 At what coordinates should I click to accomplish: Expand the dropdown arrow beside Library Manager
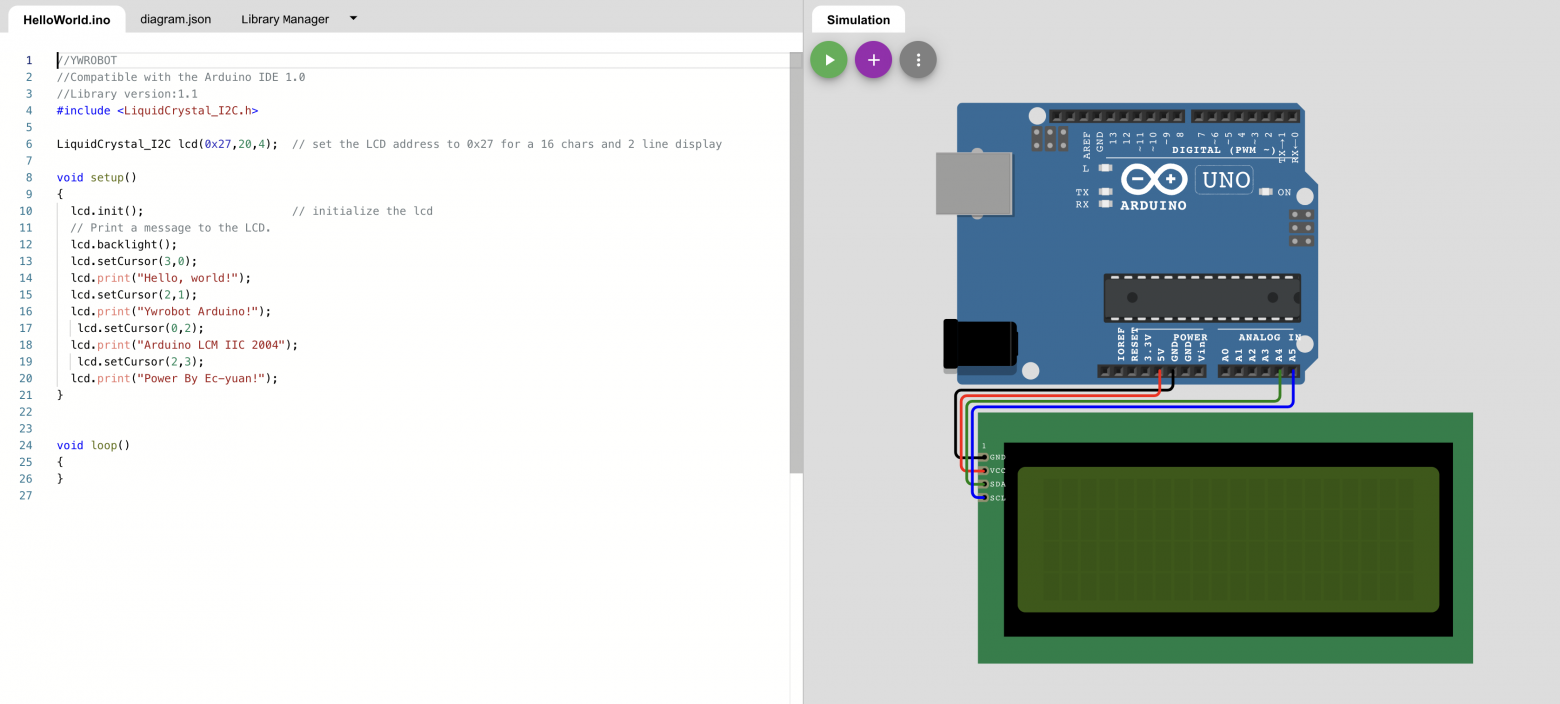[x=353, y=19]
